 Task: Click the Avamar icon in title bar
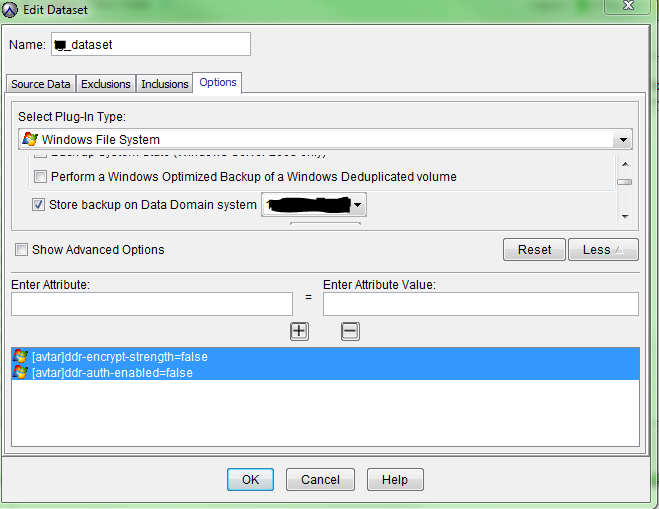coord(10,9)
